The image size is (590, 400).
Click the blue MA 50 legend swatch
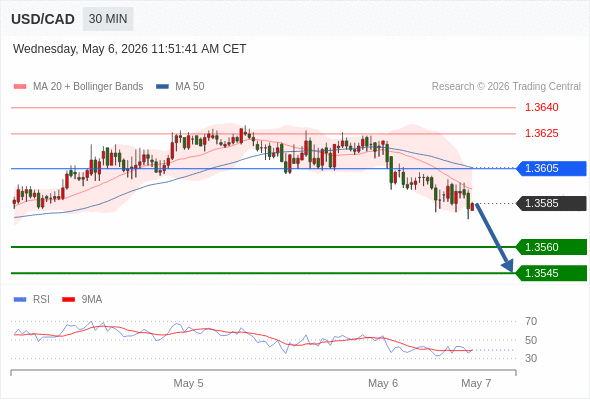[162, 87]
